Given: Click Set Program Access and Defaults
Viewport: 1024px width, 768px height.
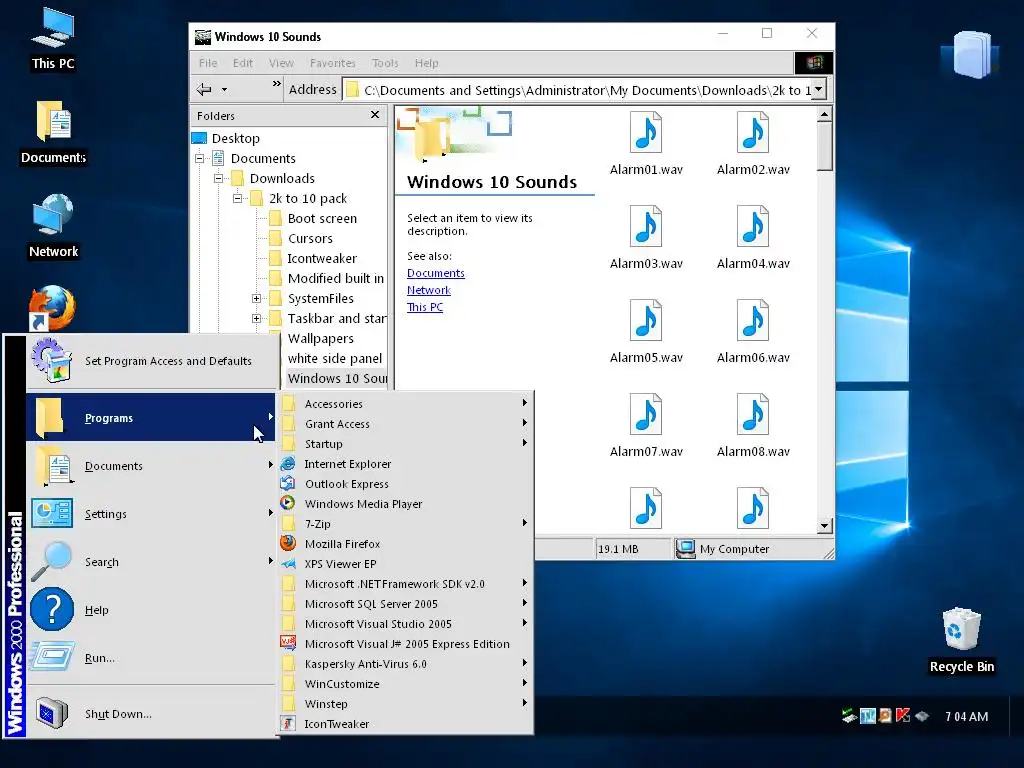Looking at the screenshot, I should pos(152,361).
